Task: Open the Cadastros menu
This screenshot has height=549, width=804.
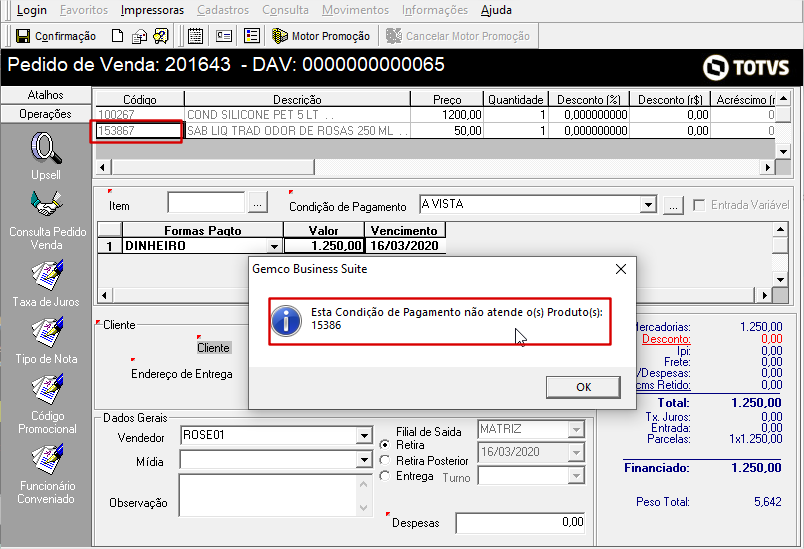Action: pos(223,10)
